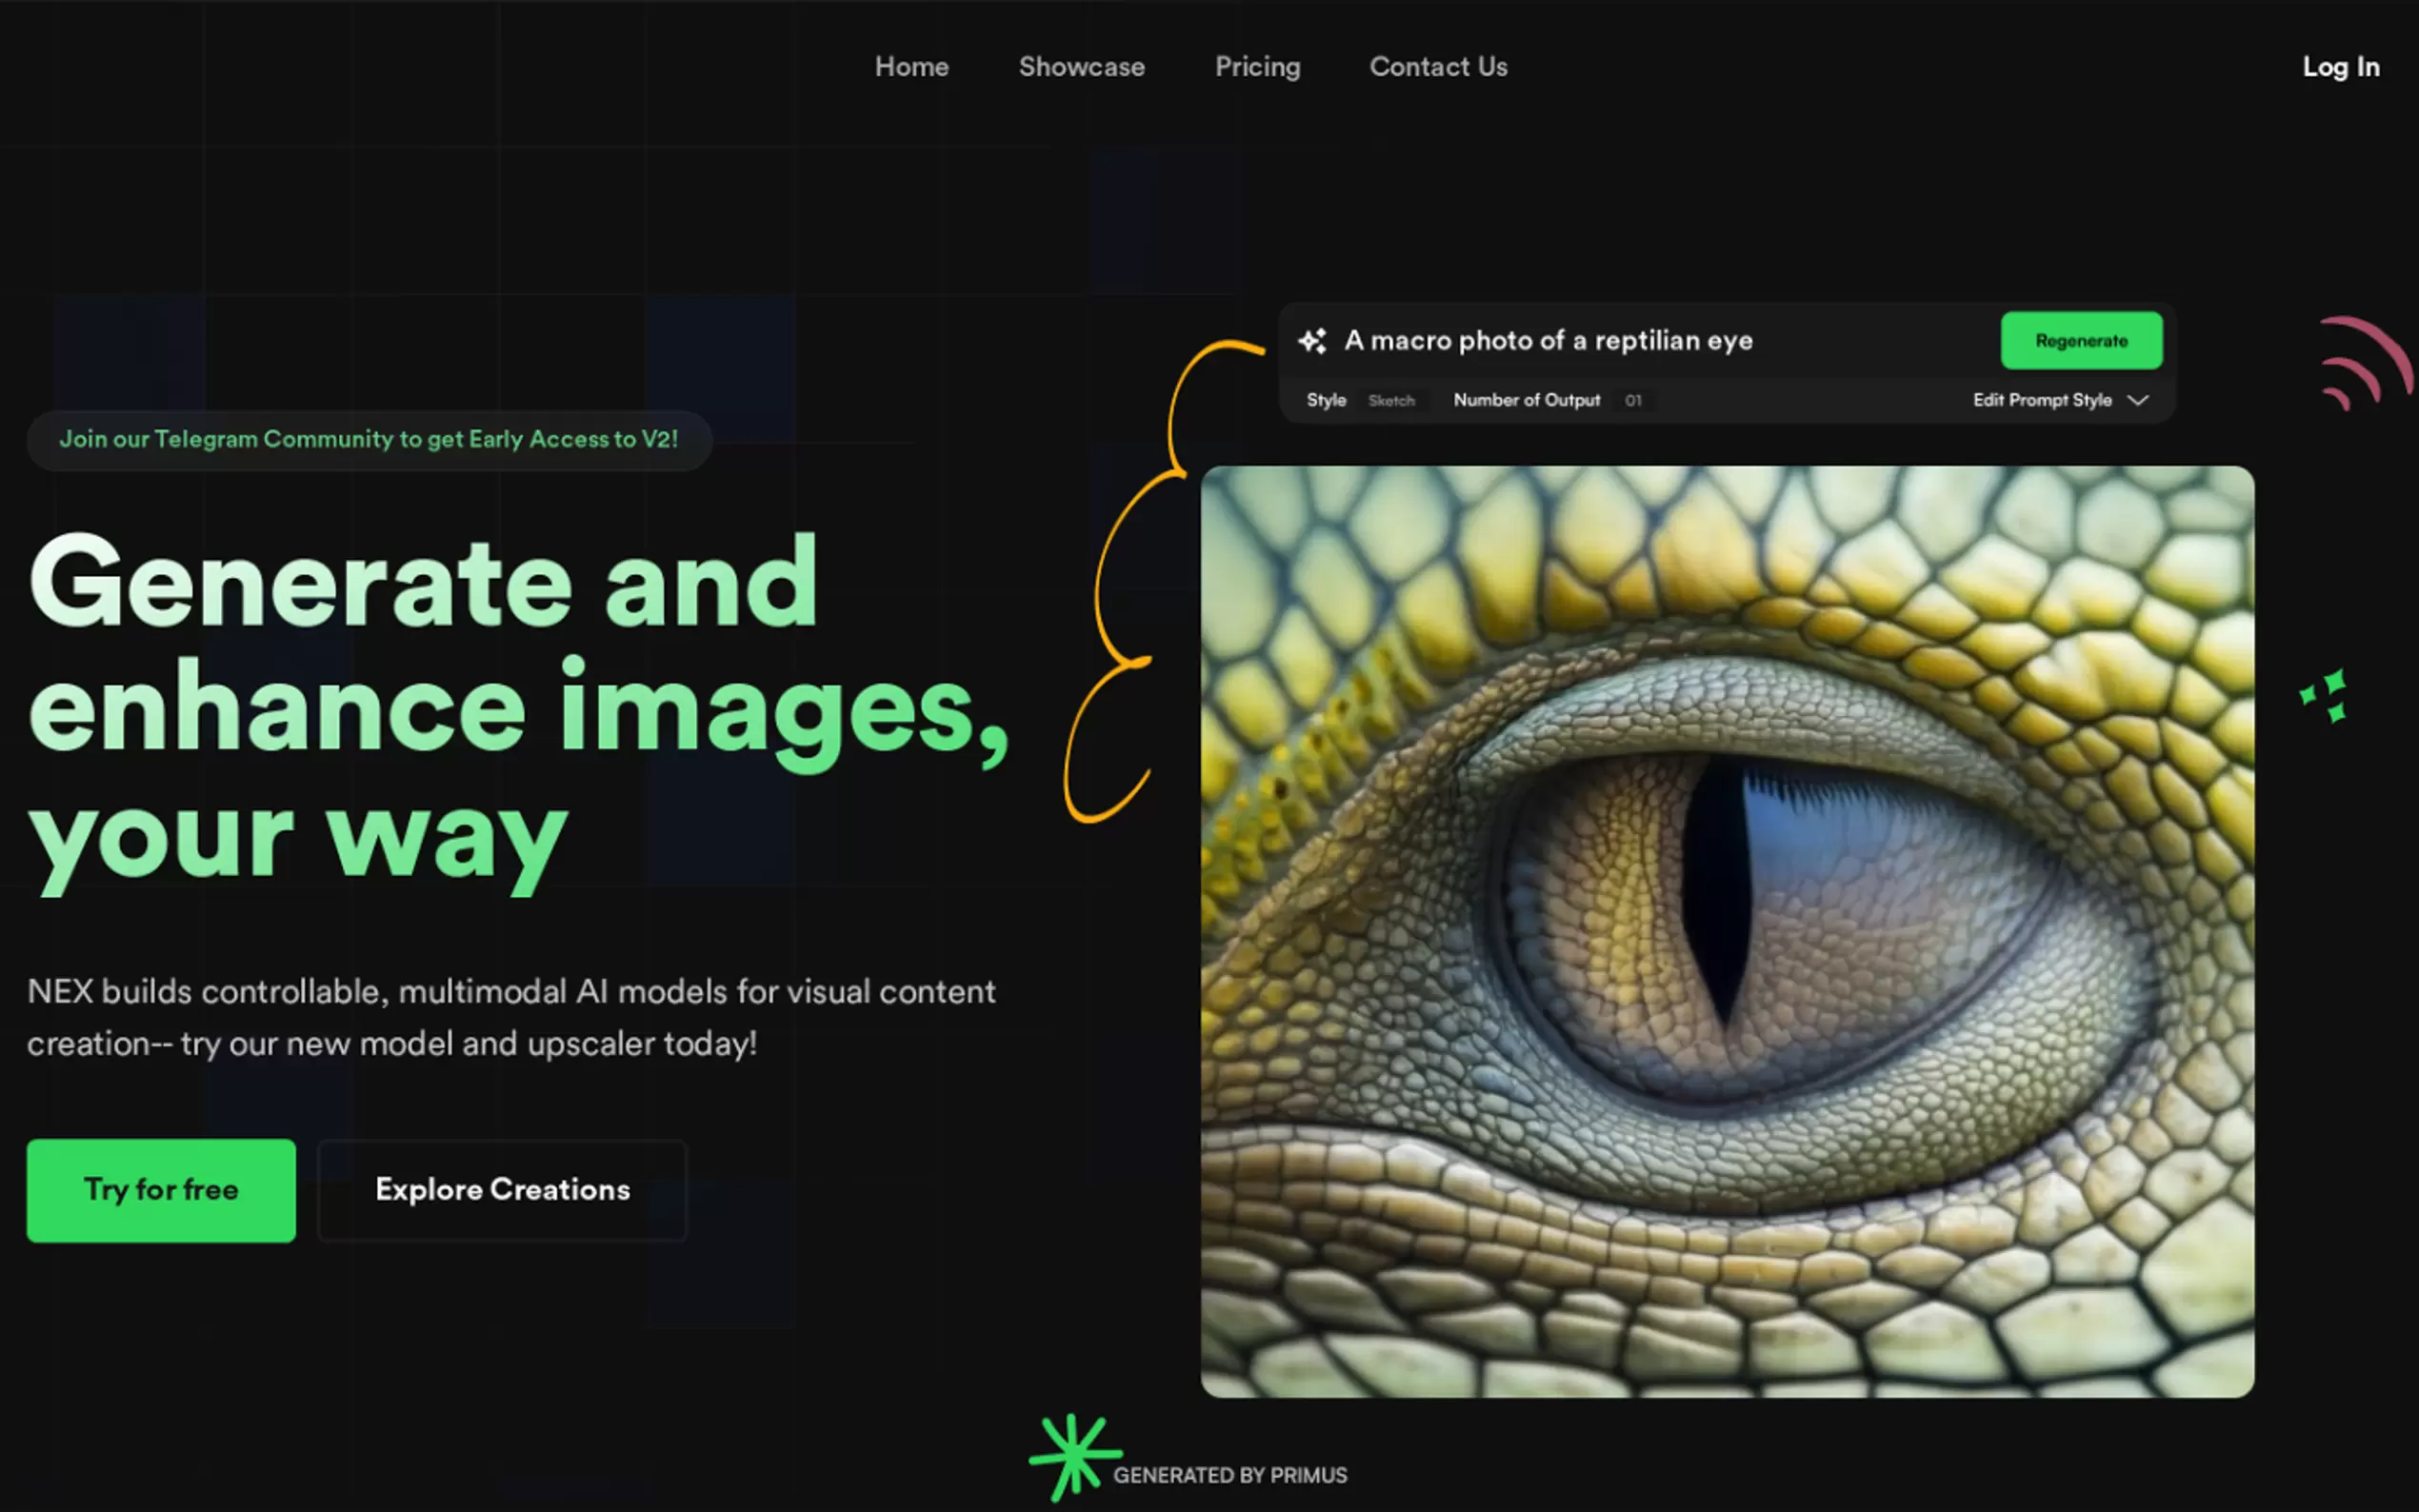Open the Showcase page
Screen dimensions: 2419x1512
point(1081,67)
